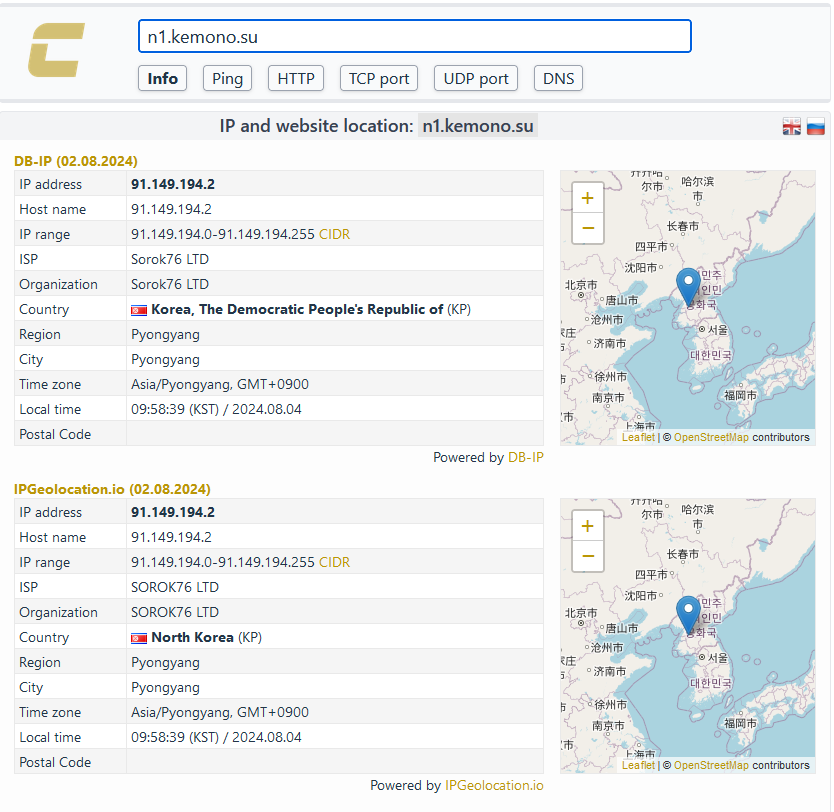Click the North Korea flag in the DB-IP Country row
834x812 pixels.
[x=139, y=310]
